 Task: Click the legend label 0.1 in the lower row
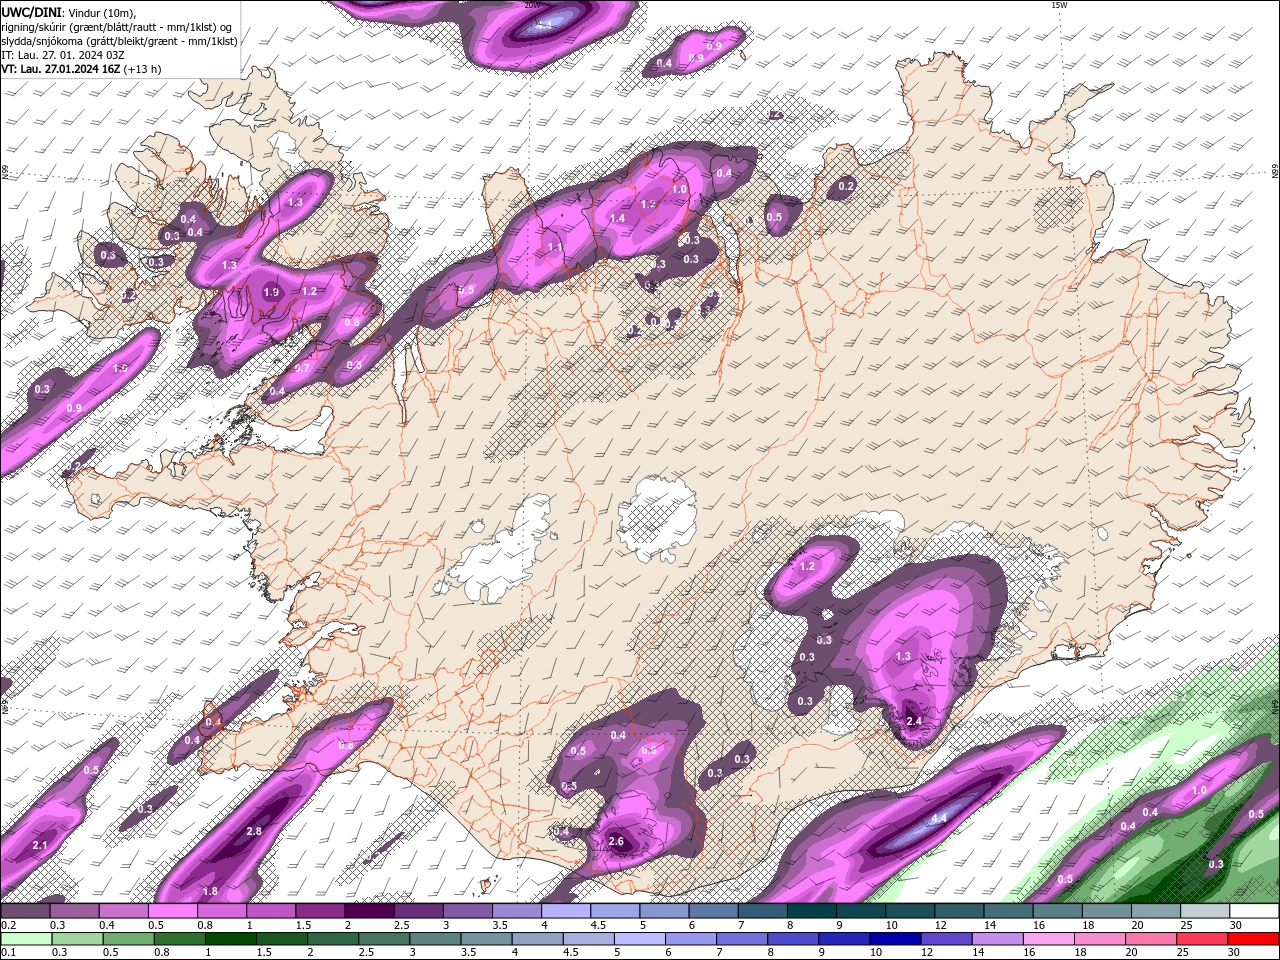[x=9, y=952]
